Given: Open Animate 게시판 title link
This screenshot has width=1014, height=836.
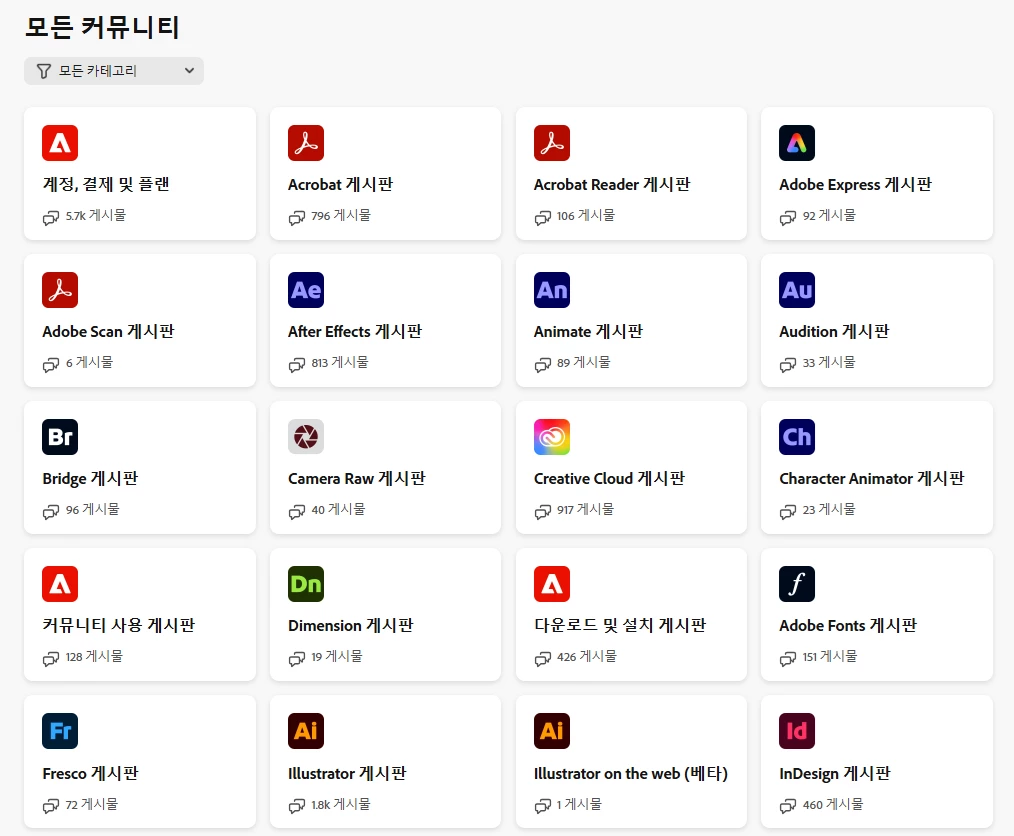Looking at the screenshot, I should 588,332.
